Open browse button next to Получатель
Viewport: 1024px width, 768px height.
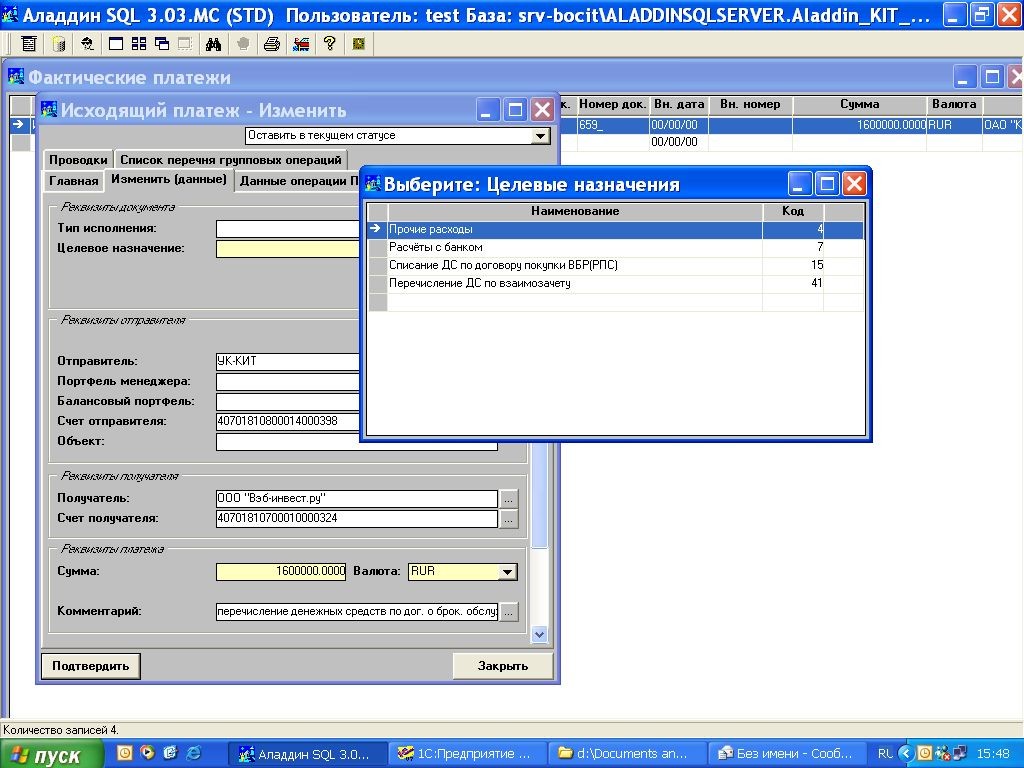(509, 499)
